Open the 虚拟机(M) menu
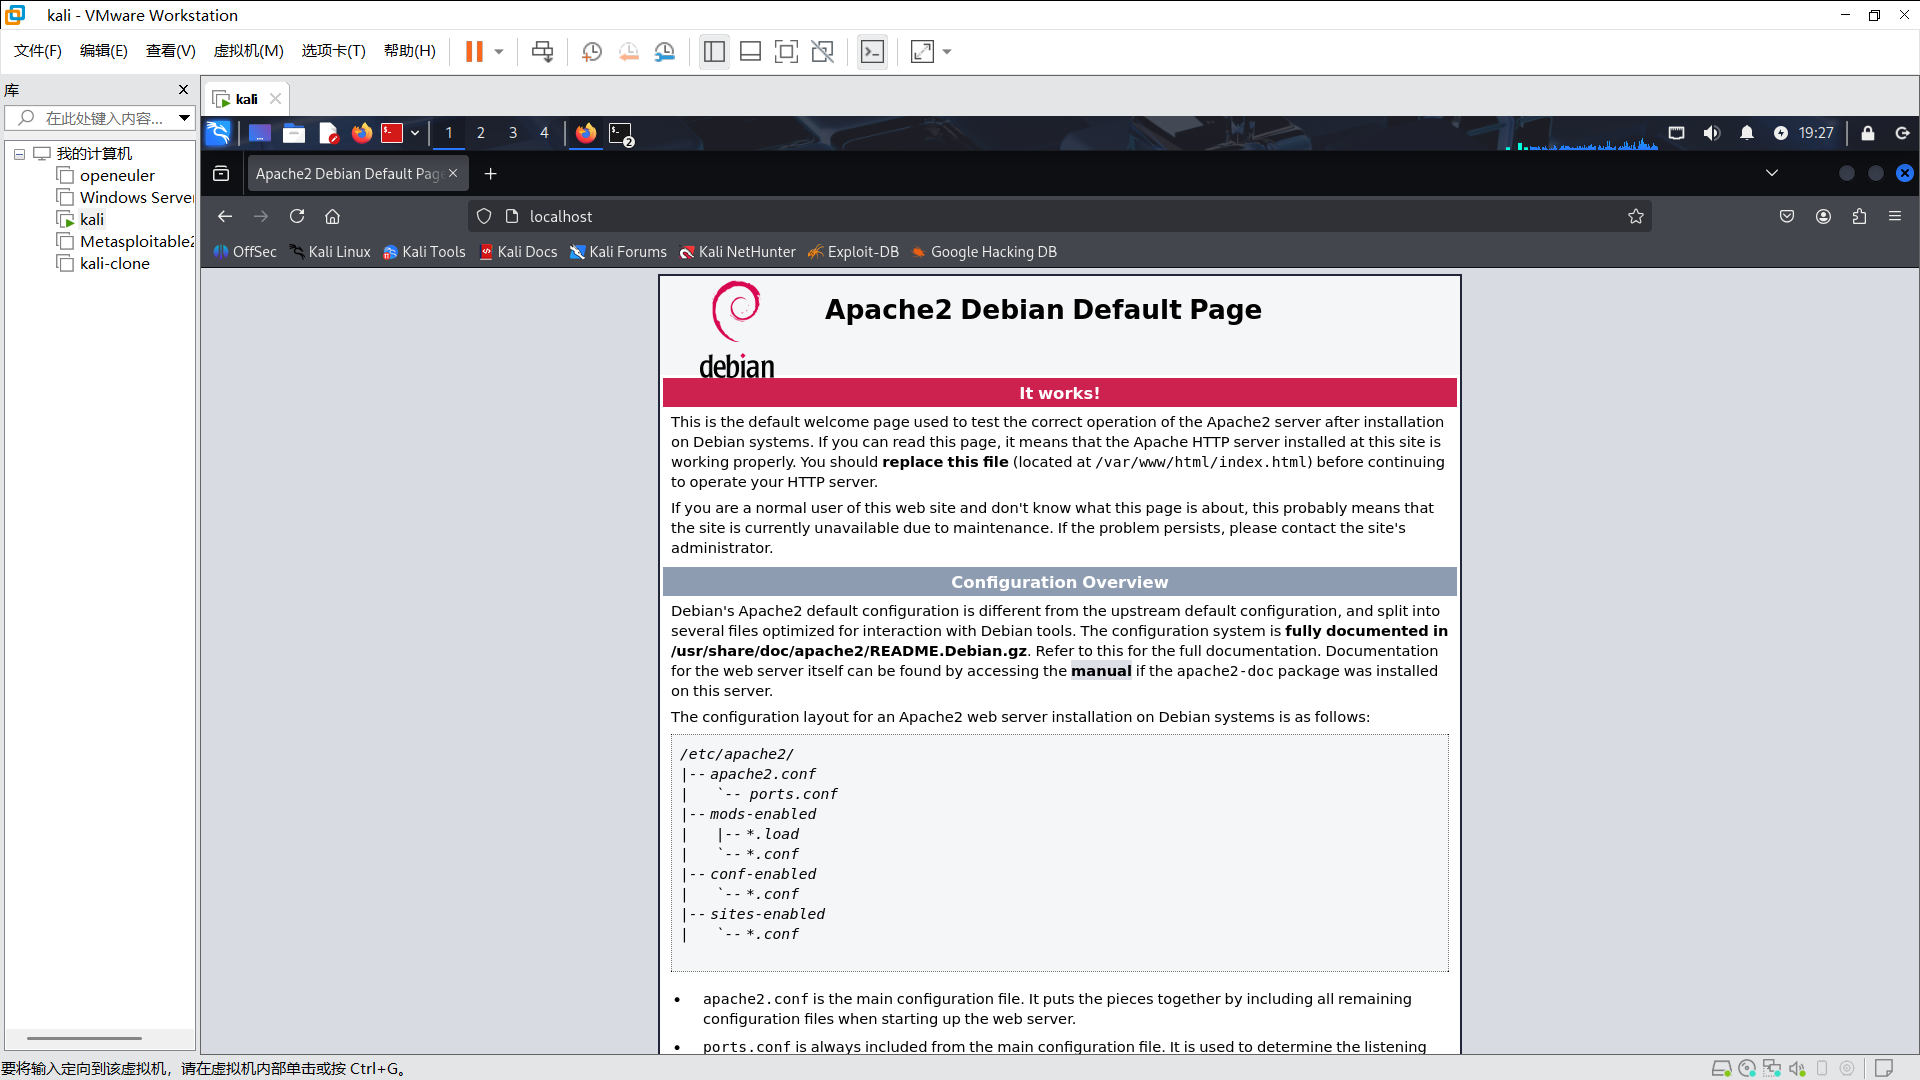The image size is (1920, 1080). [x=248, y=51]
